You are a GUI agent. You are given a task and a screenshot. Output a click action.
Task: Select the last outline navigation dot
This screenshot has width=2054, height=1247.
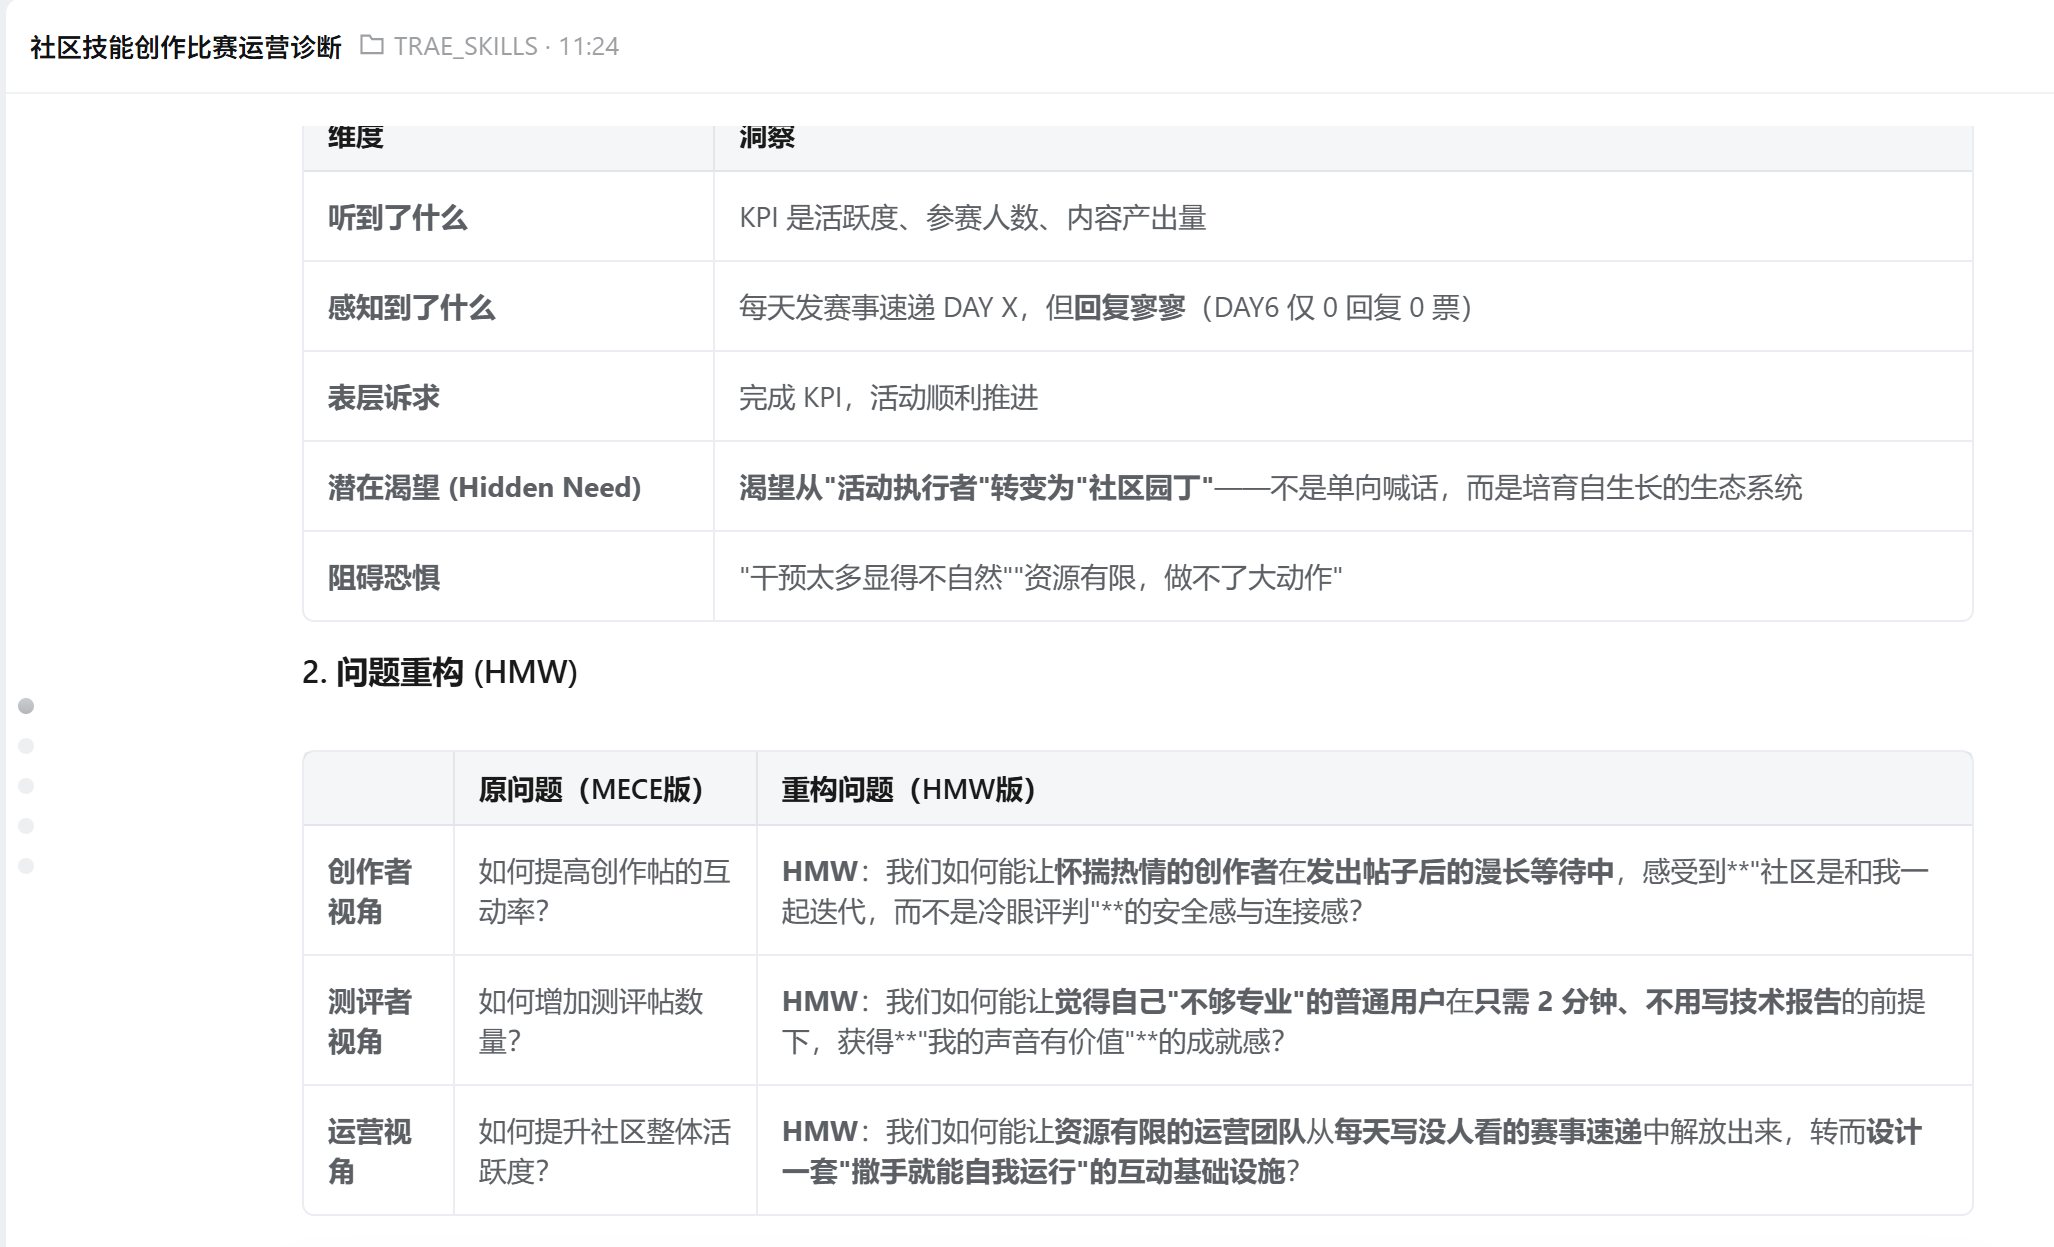point(26,866)
